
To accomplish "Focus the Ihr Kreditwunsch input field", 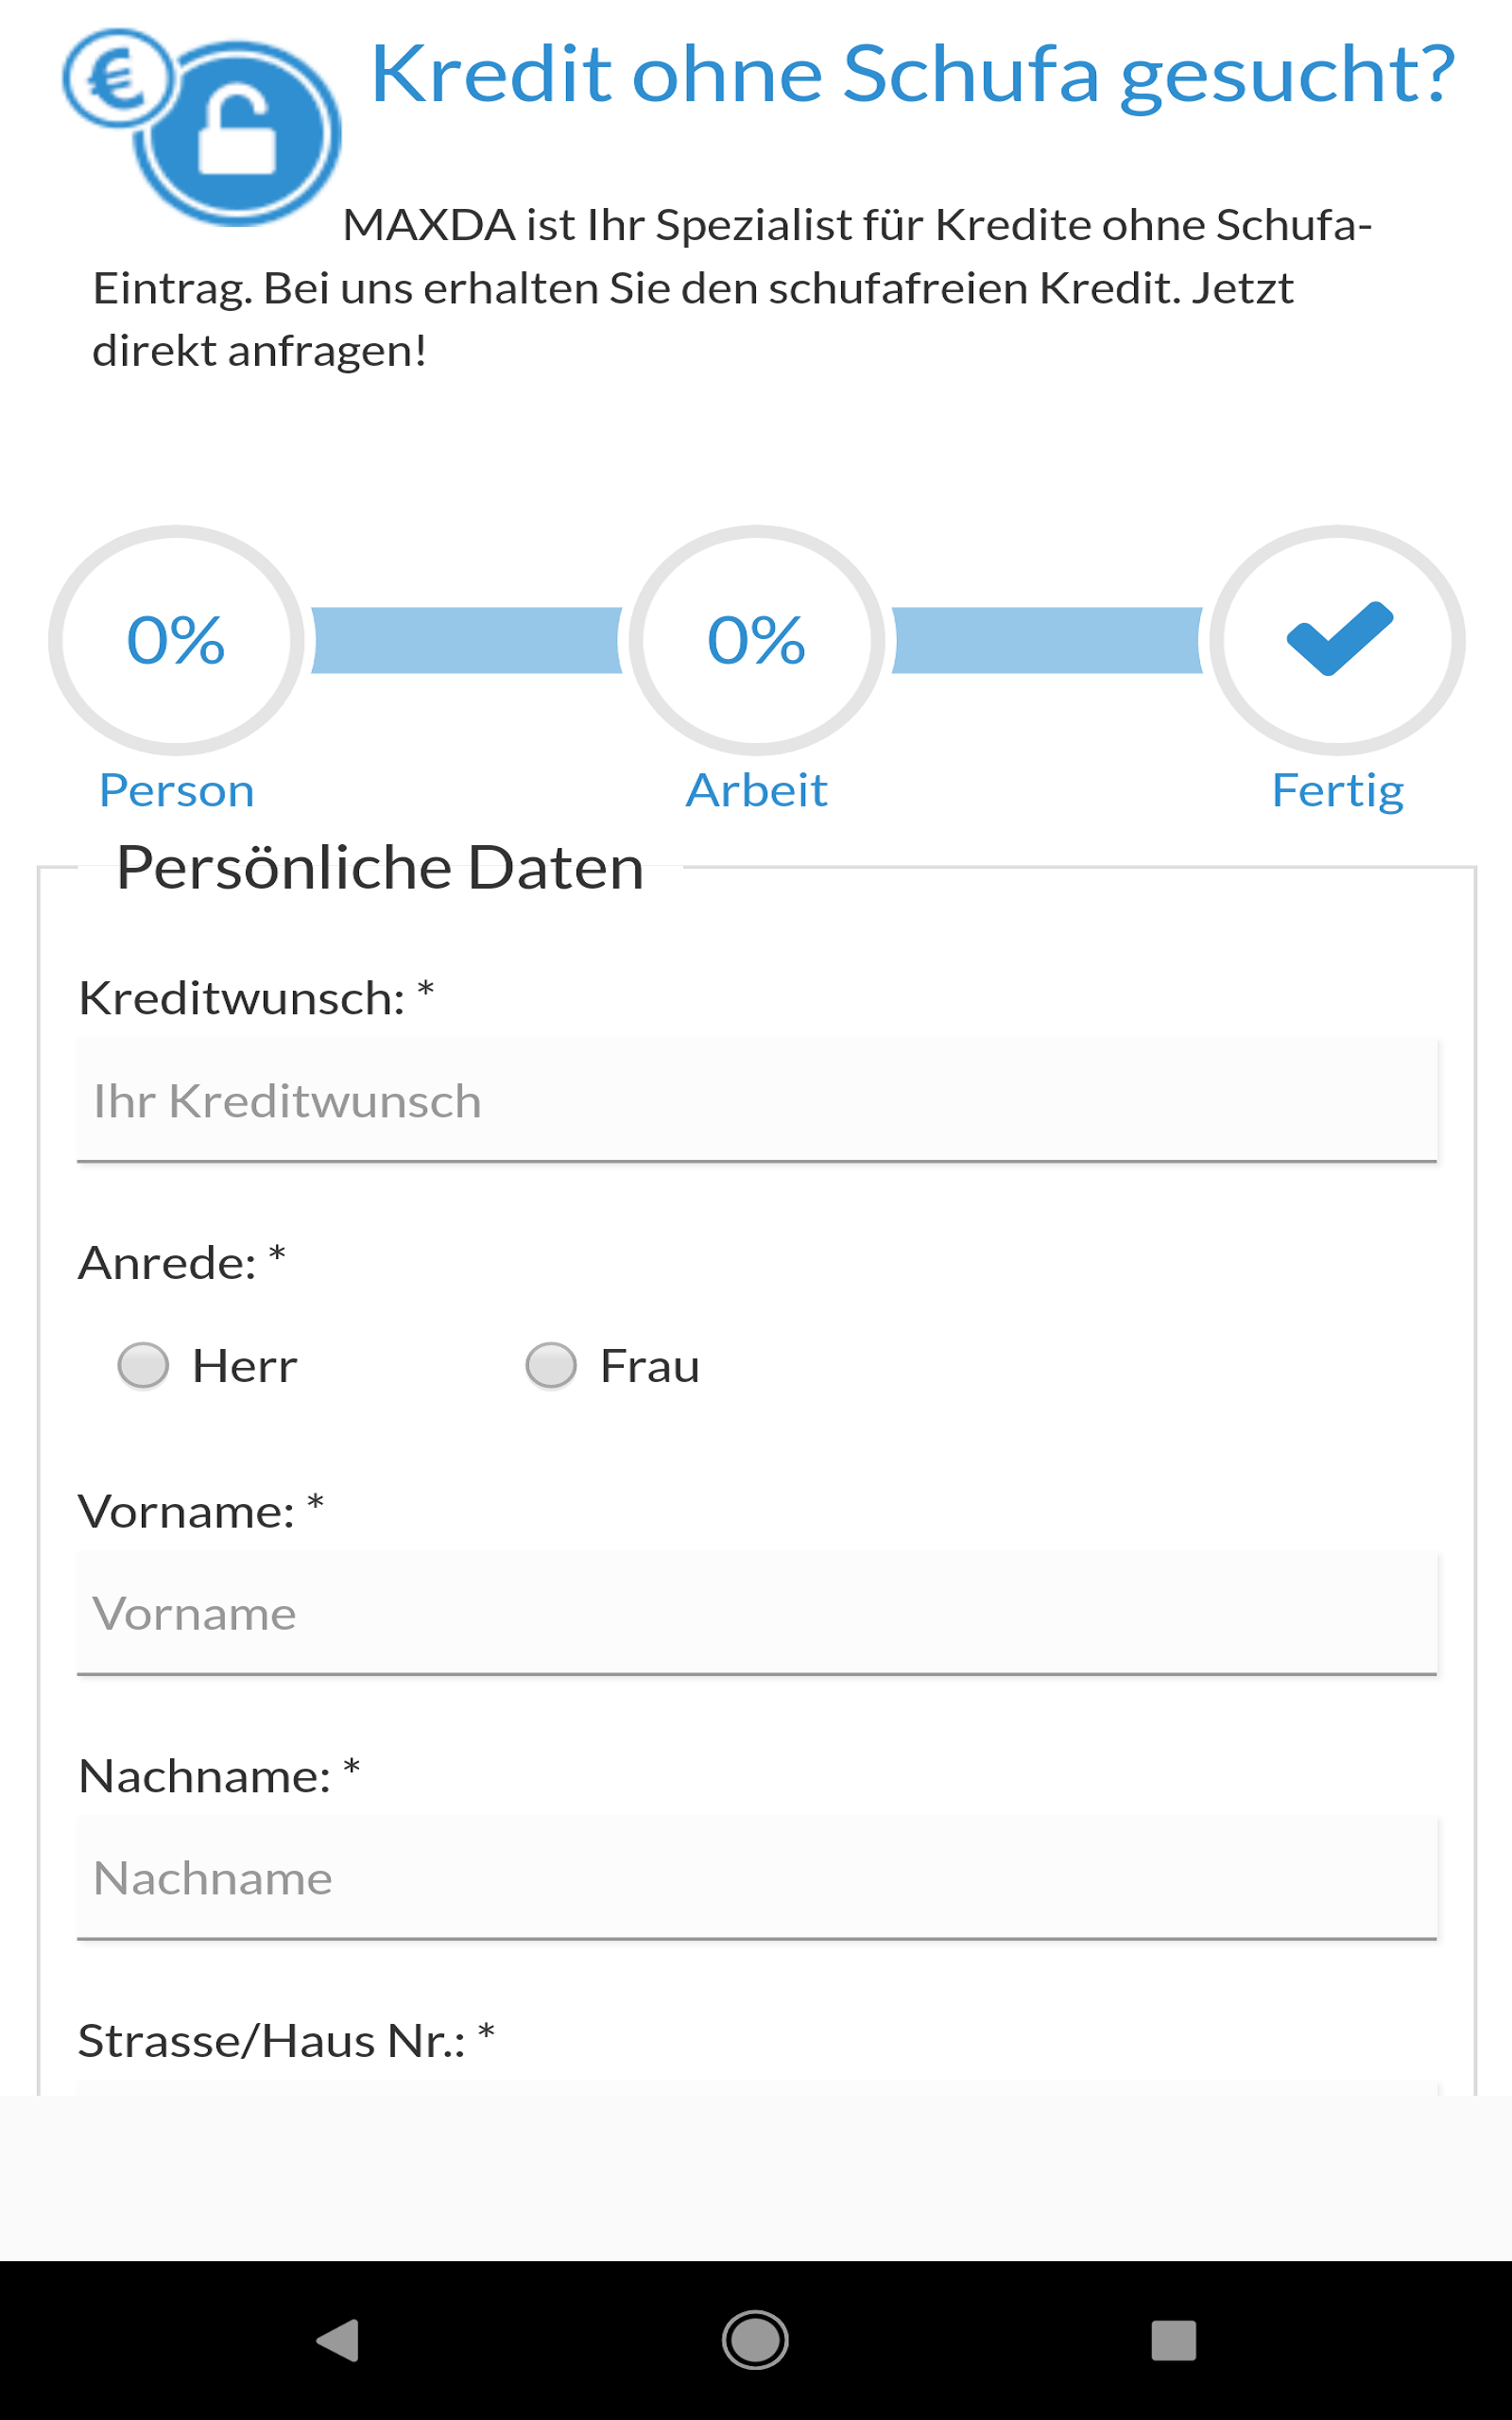I will [756, 1101].
